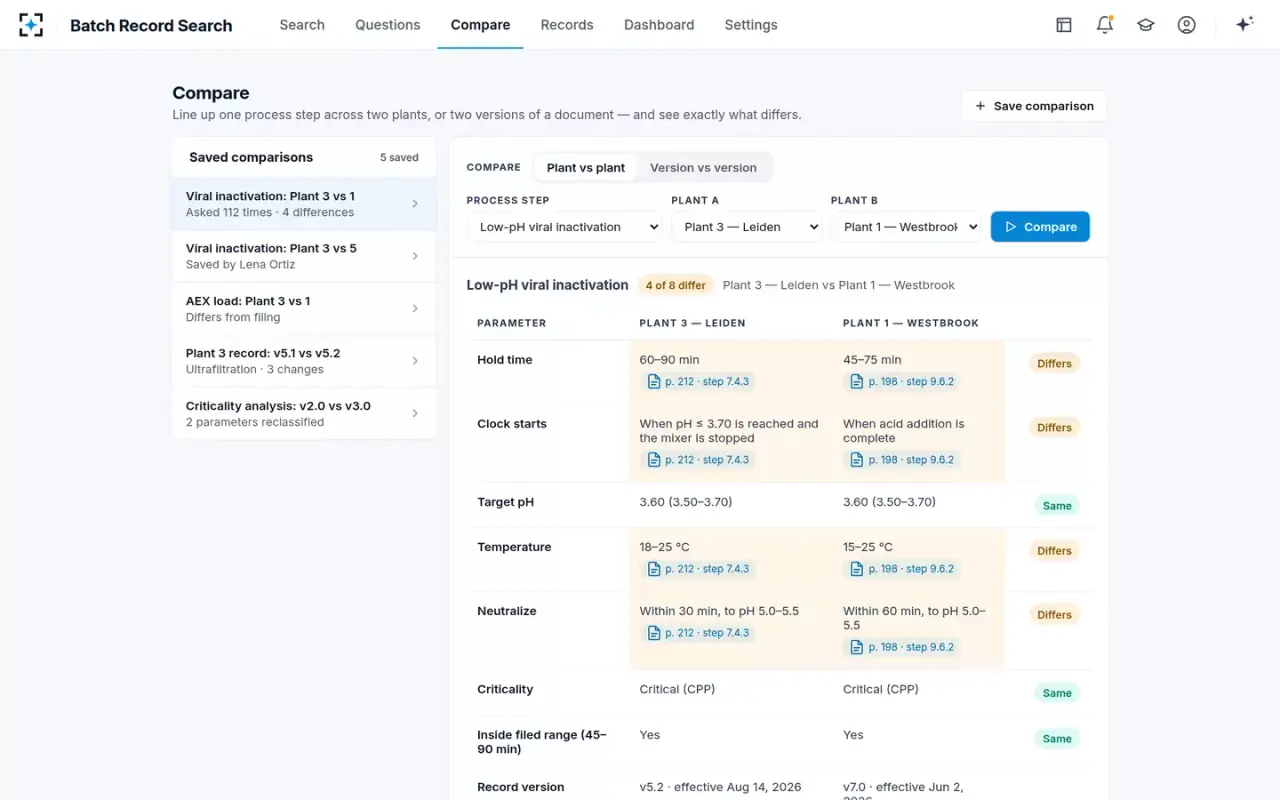This screenshot has height=800, width=1280.
Task: Open Viral inactivation: Plant 3 vs 5 comparison
Action: pos(304,256)
